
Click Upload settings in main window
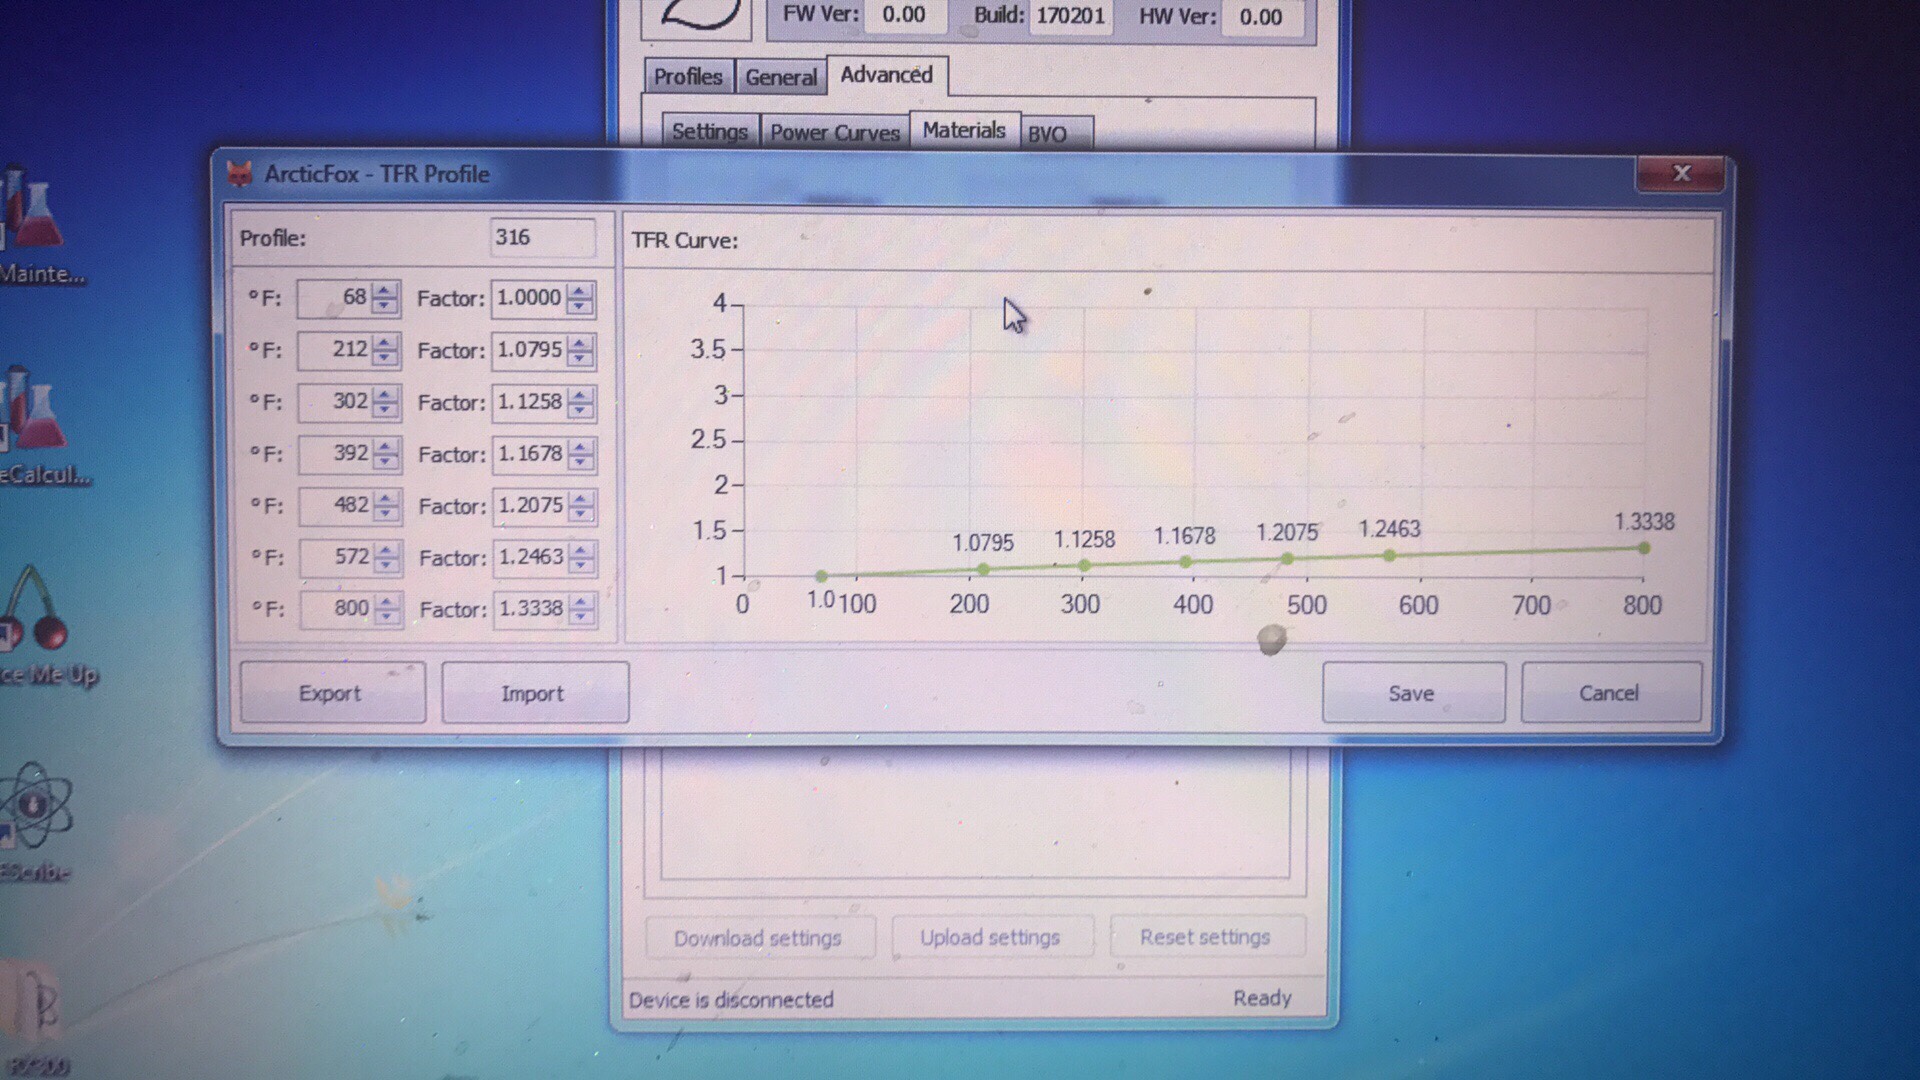point(990,937)
